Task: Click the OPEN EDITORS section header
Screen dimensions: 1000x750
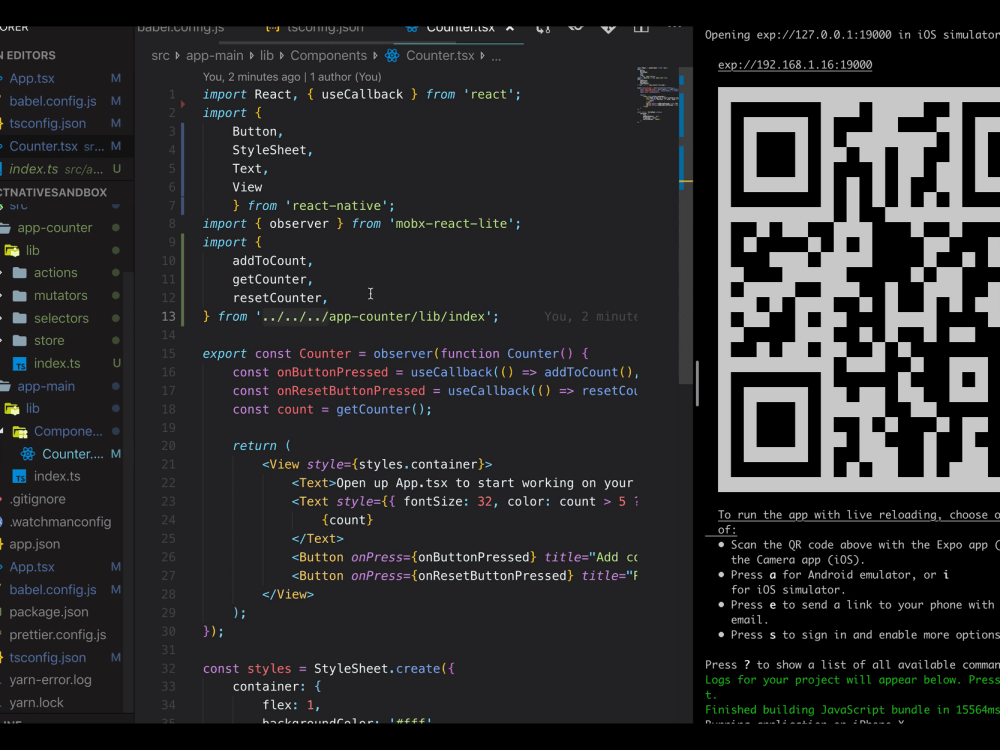Action: click(28, 55)
